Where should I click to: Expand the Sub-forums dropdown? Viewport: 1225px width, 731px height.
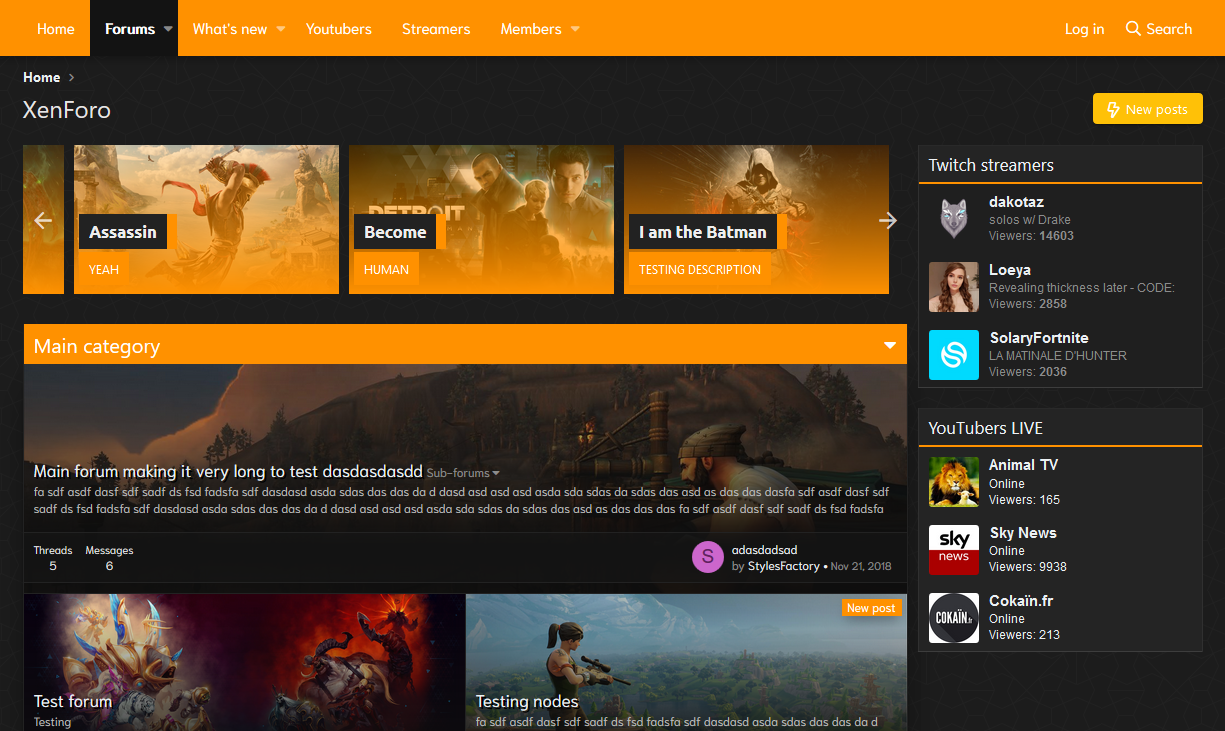[463, 472]
